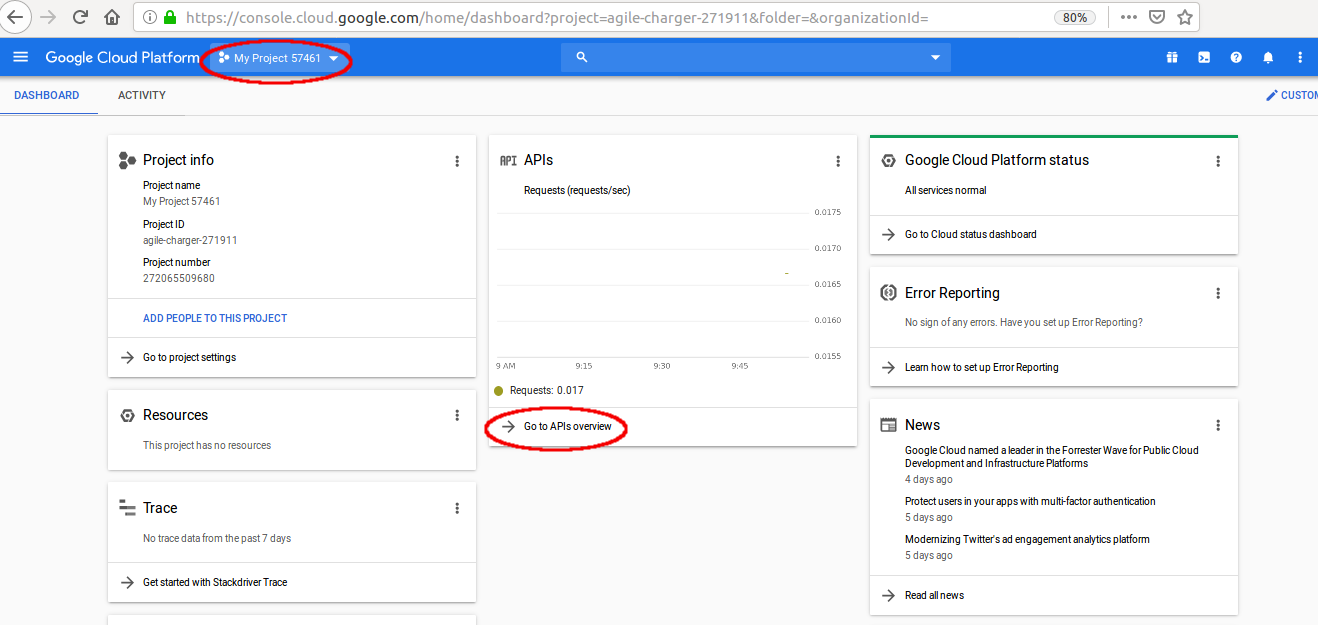Click 'This project has no resources' text

point(207,445)
